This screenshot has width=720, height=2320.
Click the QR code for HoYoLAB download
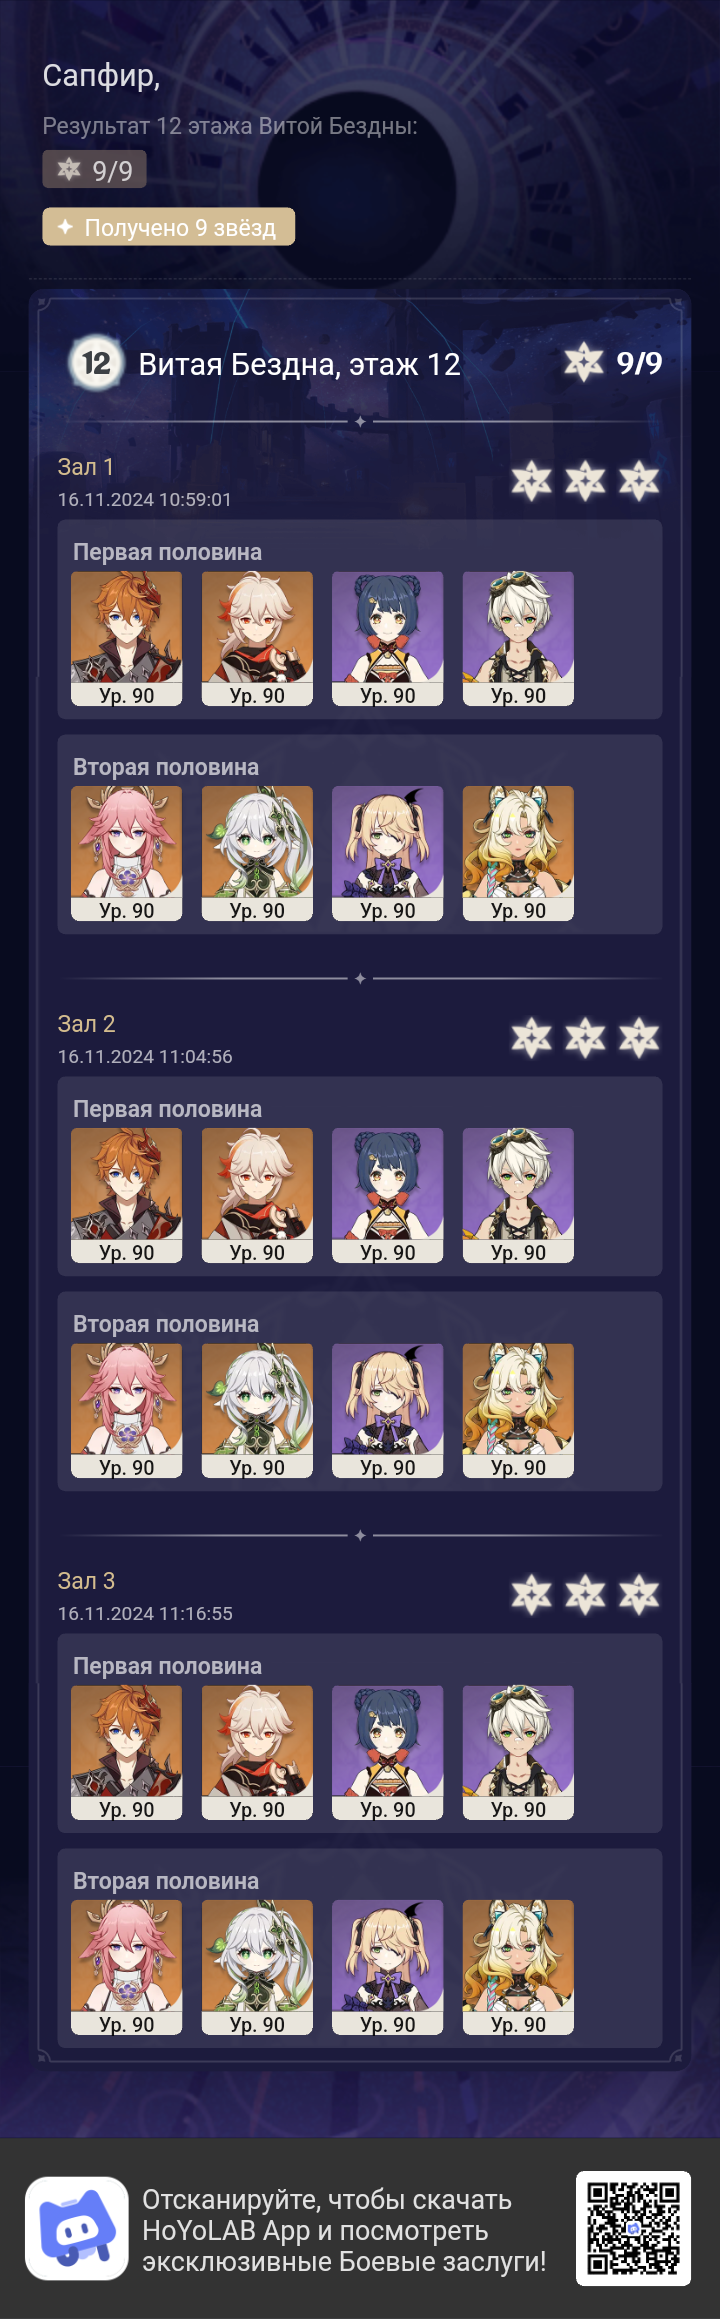click(633, 2228)
